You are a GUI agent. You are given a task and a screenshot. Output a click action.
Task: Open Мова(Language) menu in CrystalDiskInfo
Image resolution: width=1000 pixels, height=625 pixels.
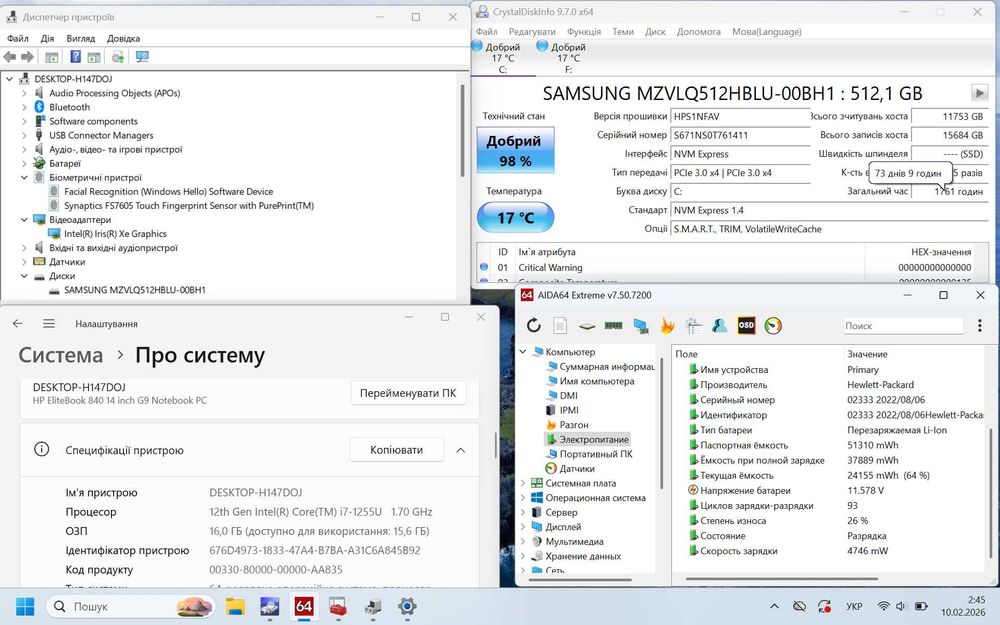(767, 31)
